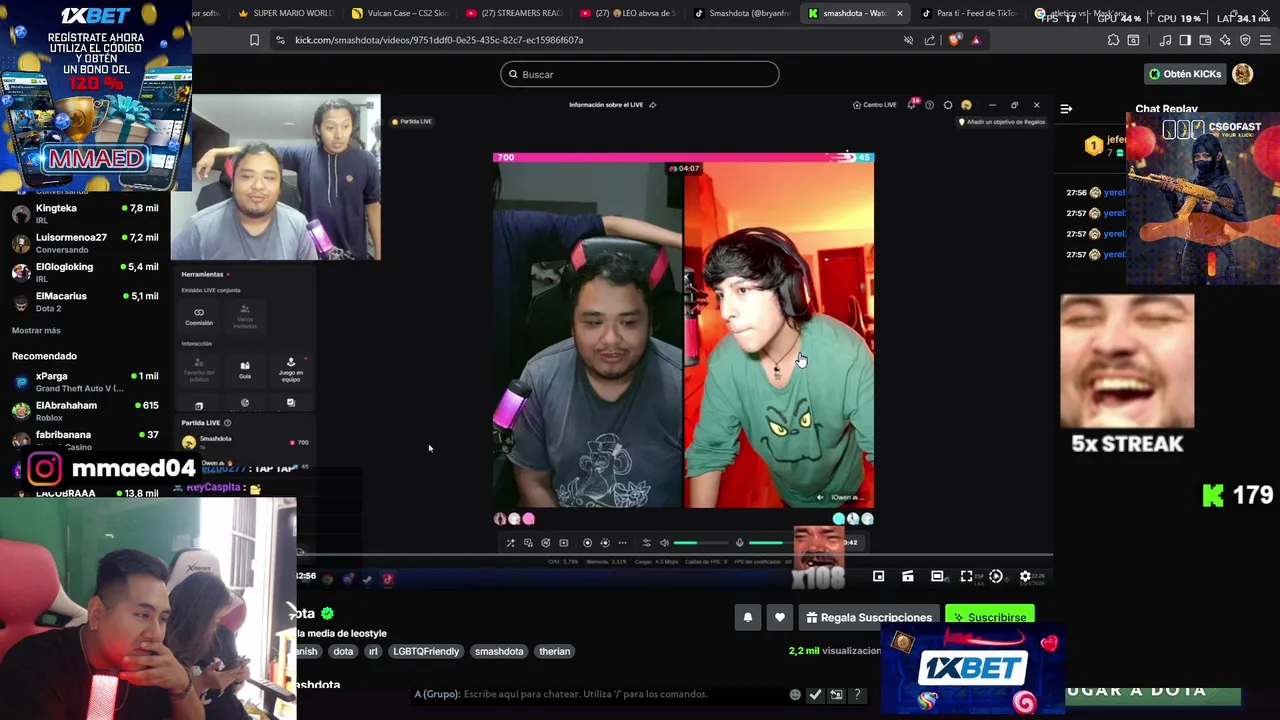Open recommended channel xParga
Viewport: 1280px width, 720px height.
coord(85,382)
